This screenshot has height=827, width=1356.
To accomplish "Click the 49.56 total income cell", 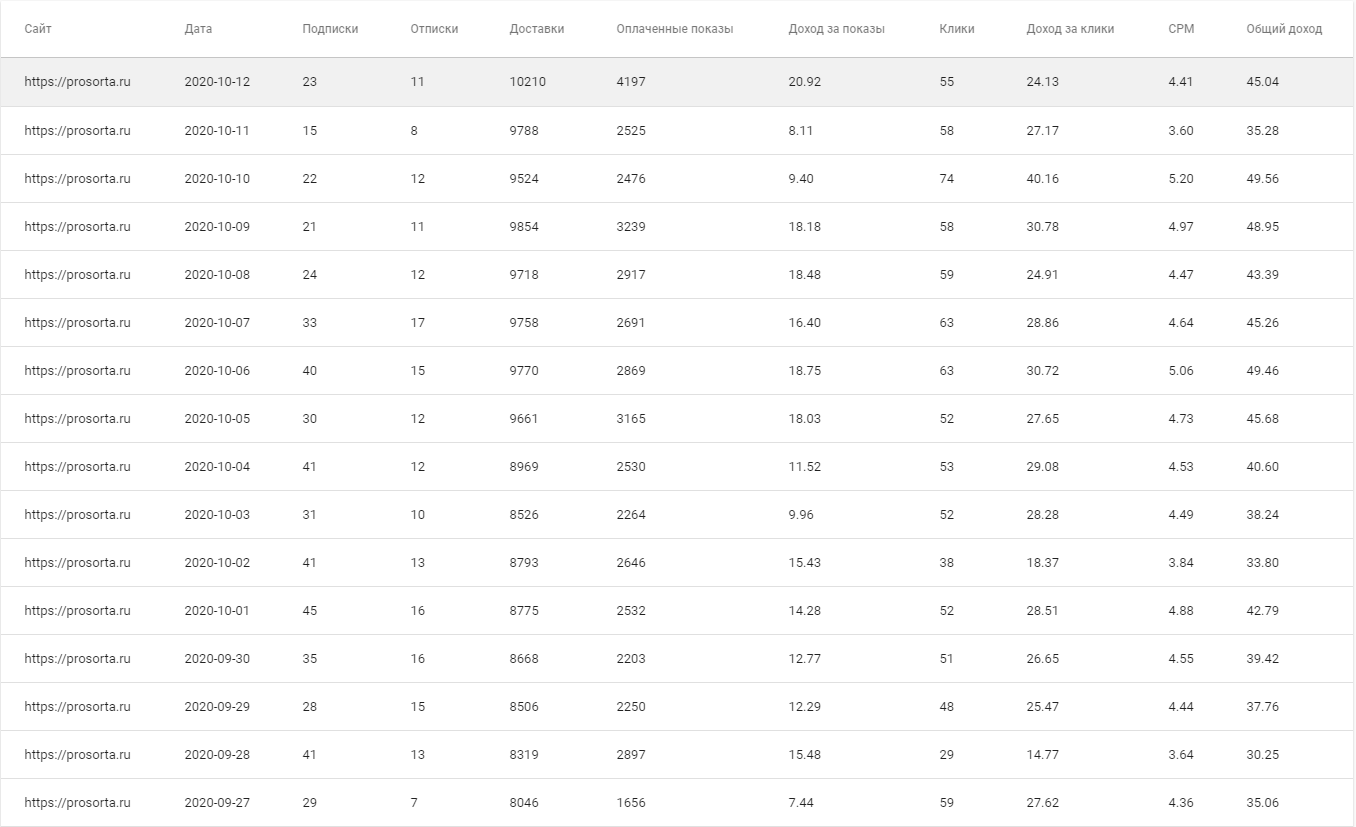I will 1262,179.
